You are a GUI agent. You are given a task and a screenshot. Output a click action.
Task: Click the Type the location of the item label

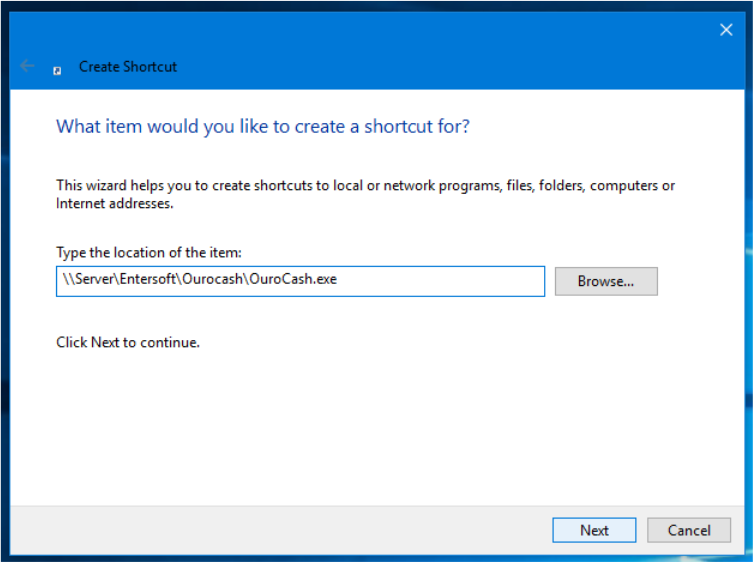point(149,253)
